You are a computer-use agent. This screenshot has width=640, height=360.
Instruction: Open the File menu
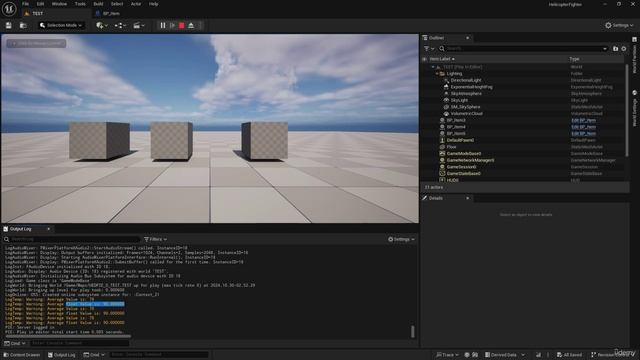pyautogui.click(x=25, y=4)
